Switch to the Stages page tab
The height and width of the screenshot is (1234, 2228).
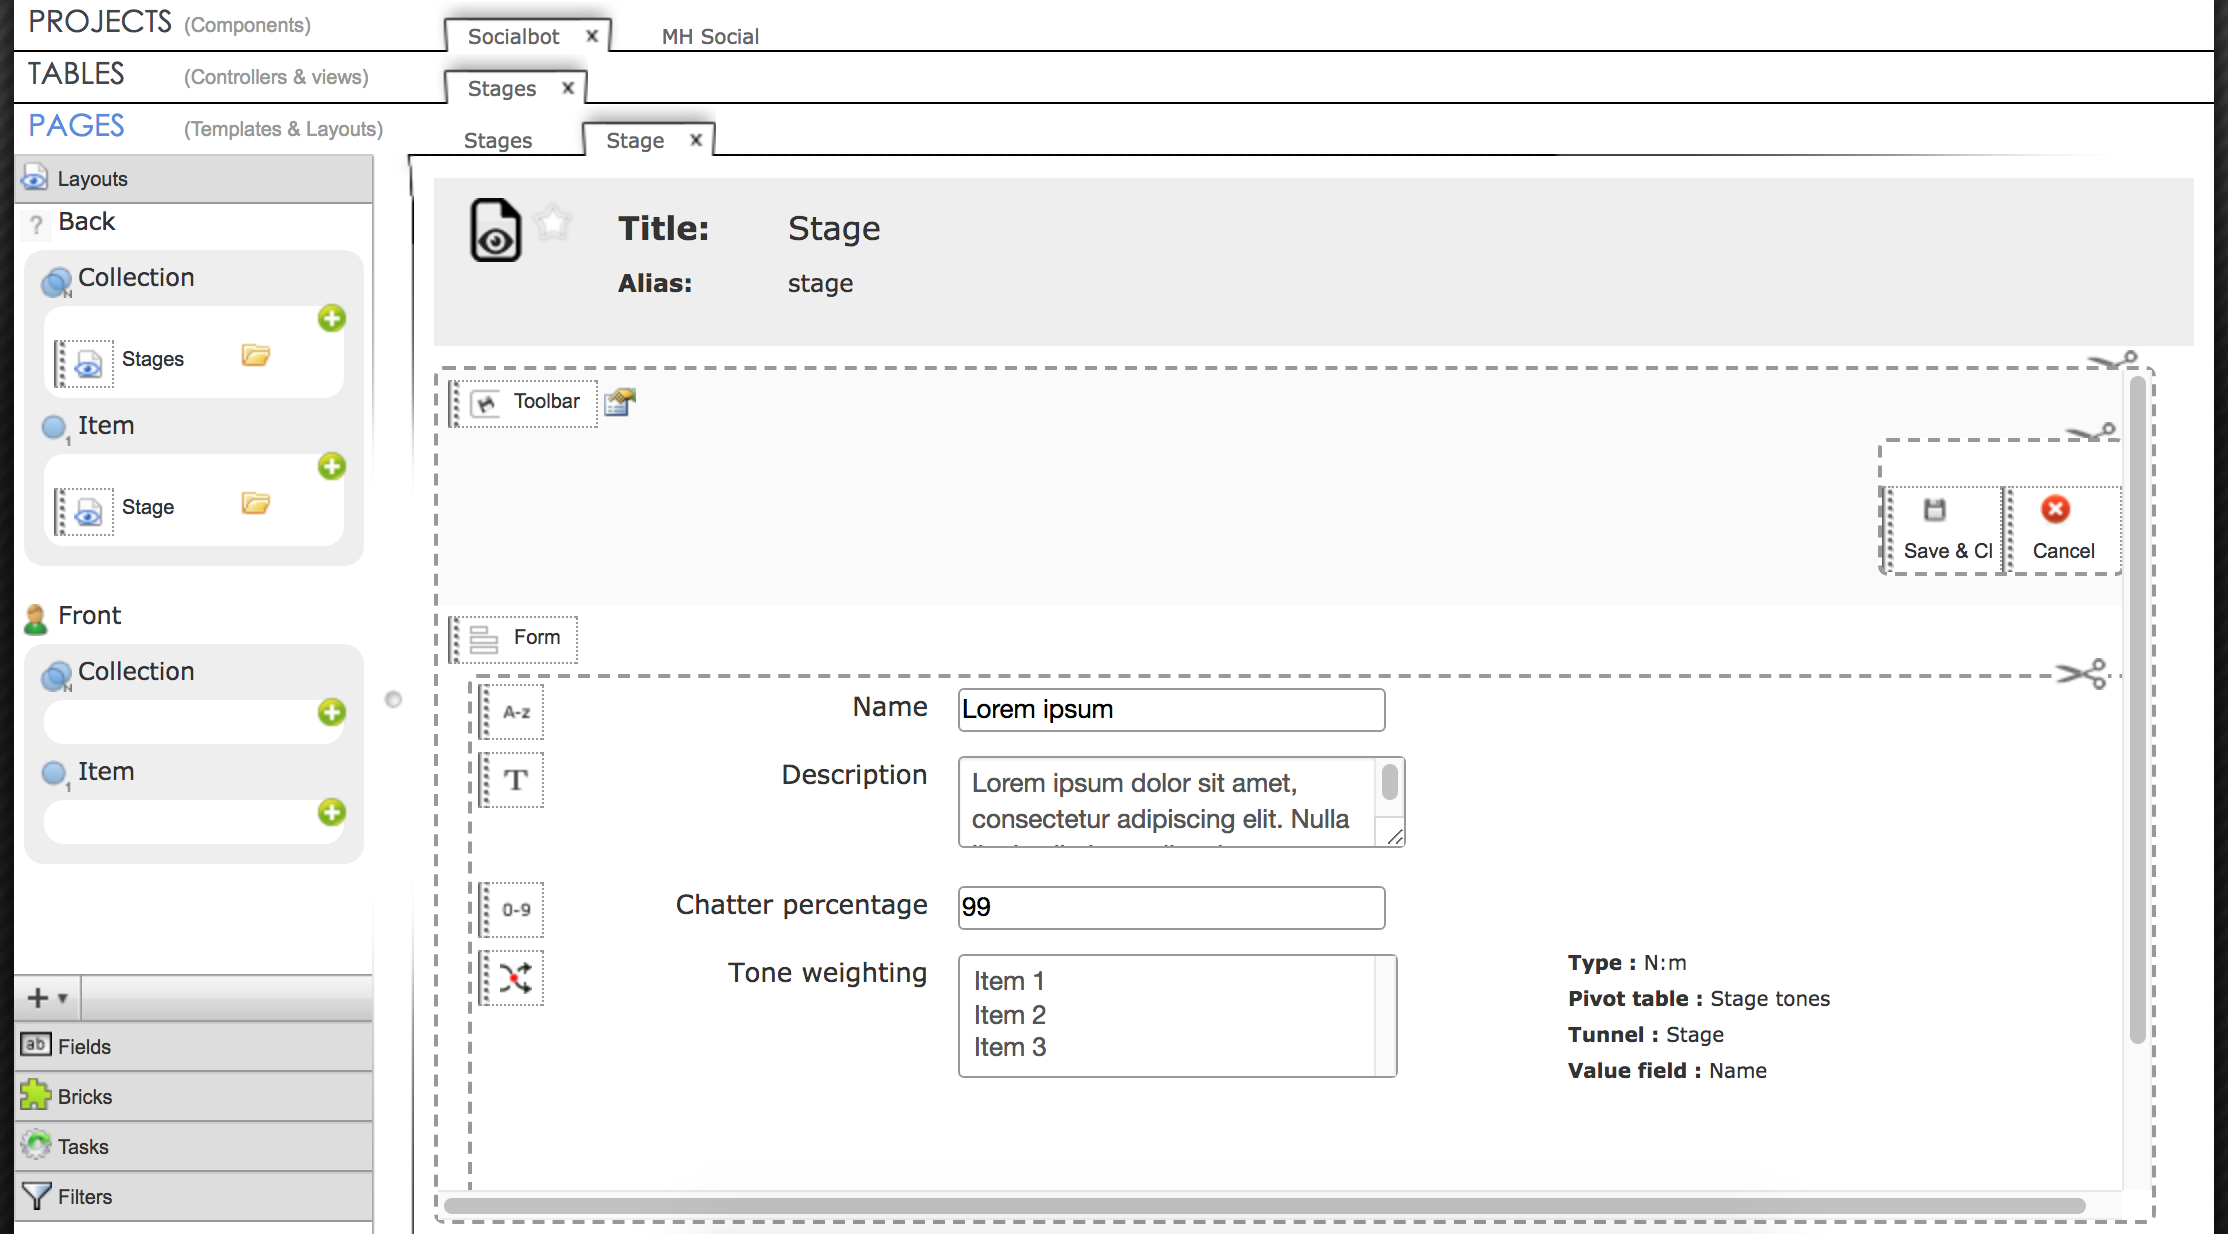498,141
